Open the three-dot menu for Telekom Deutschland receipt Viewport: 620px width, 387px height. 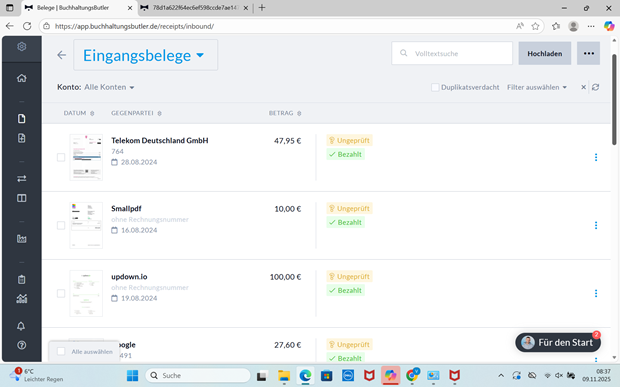pyautogui.click(x=596, y=157)
